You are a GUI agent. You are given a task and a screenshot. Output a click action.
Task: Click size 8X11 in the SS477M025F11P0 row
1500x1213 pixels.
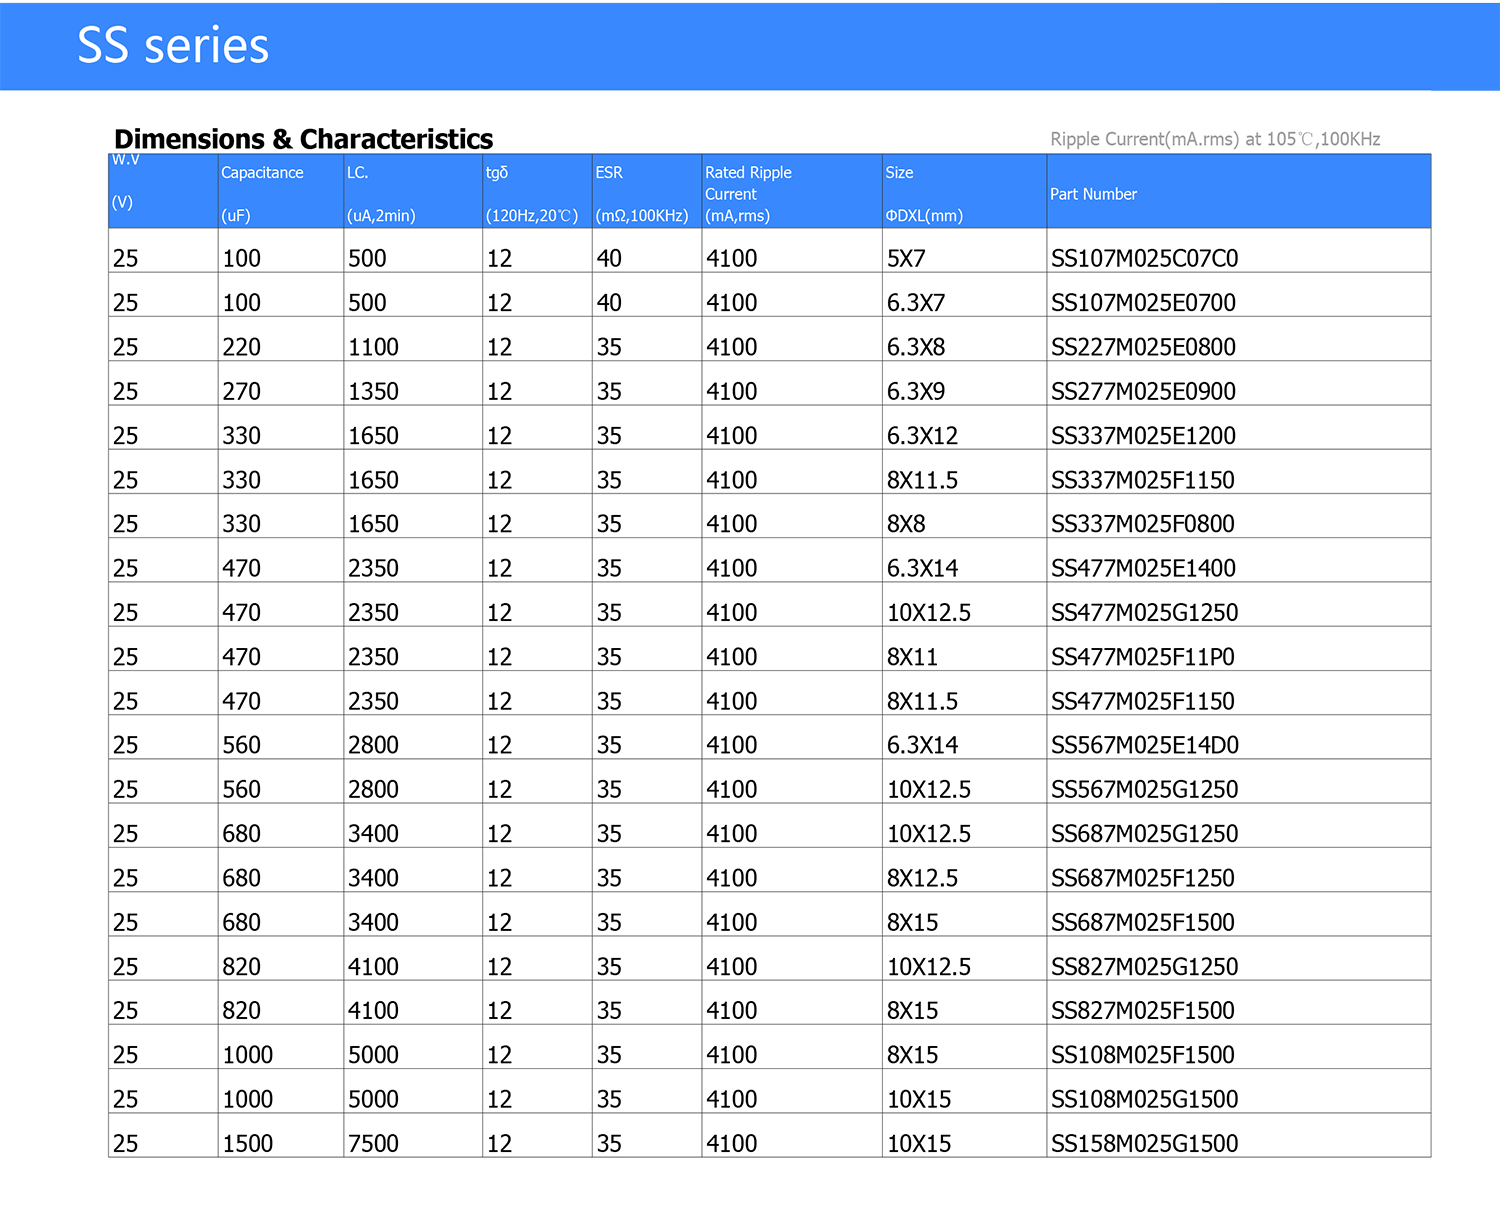[912, 657]
